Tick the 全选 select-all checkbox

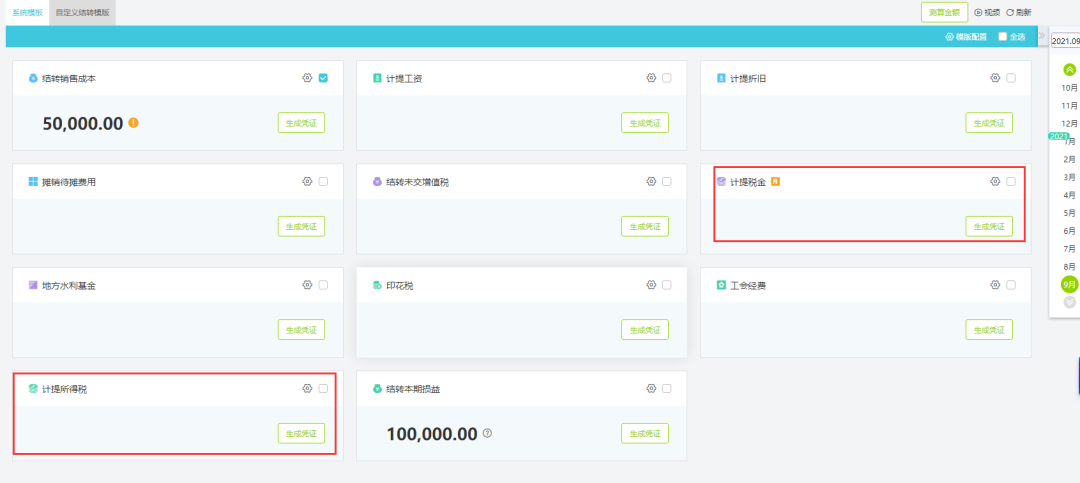[x=1002, y=37]
